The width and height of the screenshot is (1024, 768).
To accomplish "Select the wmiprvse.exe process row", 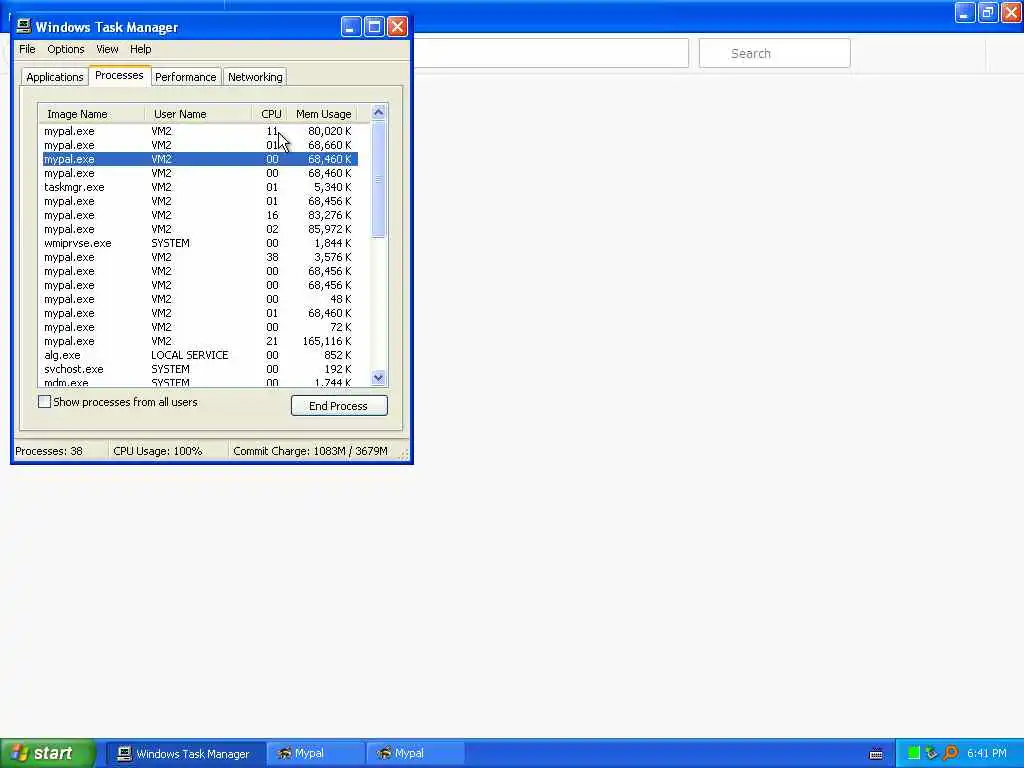I will (x=200, y=243).
